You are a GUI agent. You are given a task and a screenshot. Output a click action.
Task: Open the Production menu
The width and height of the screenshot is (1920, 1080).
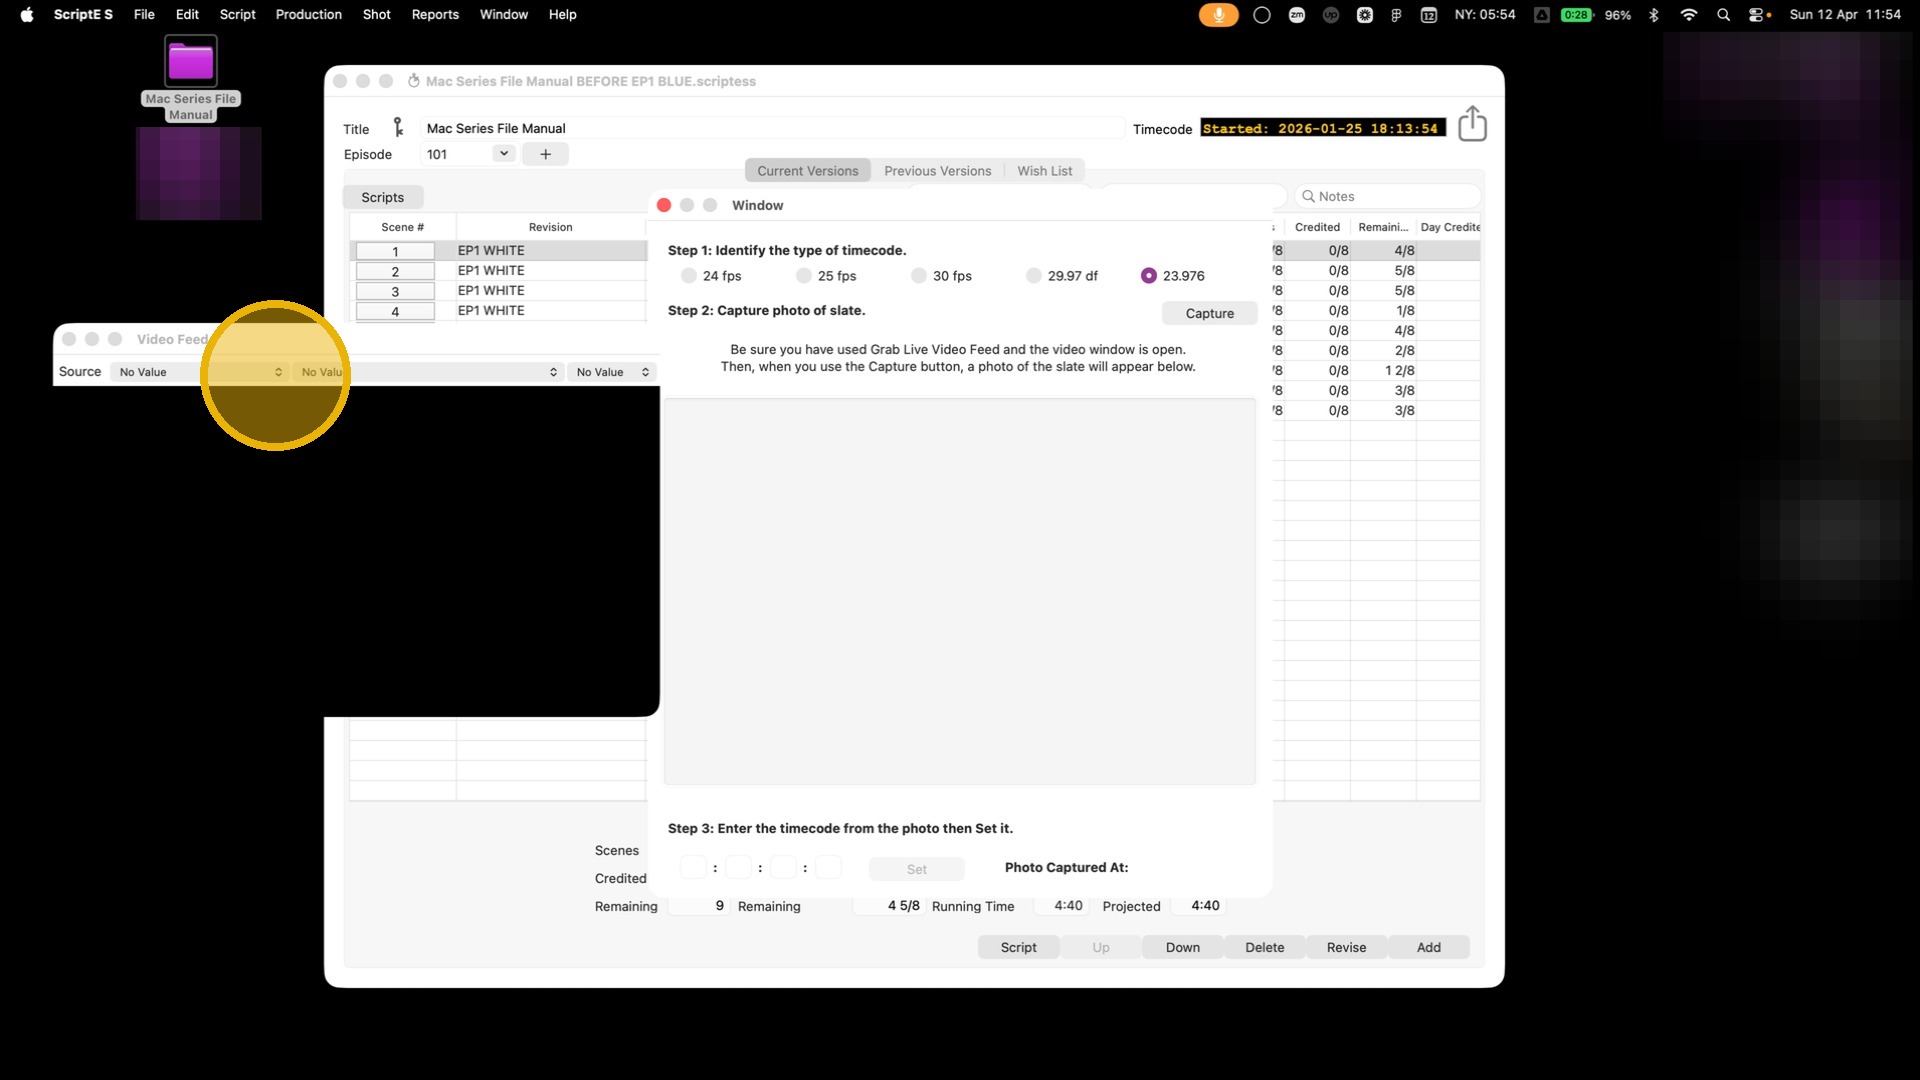pos(308,15)
